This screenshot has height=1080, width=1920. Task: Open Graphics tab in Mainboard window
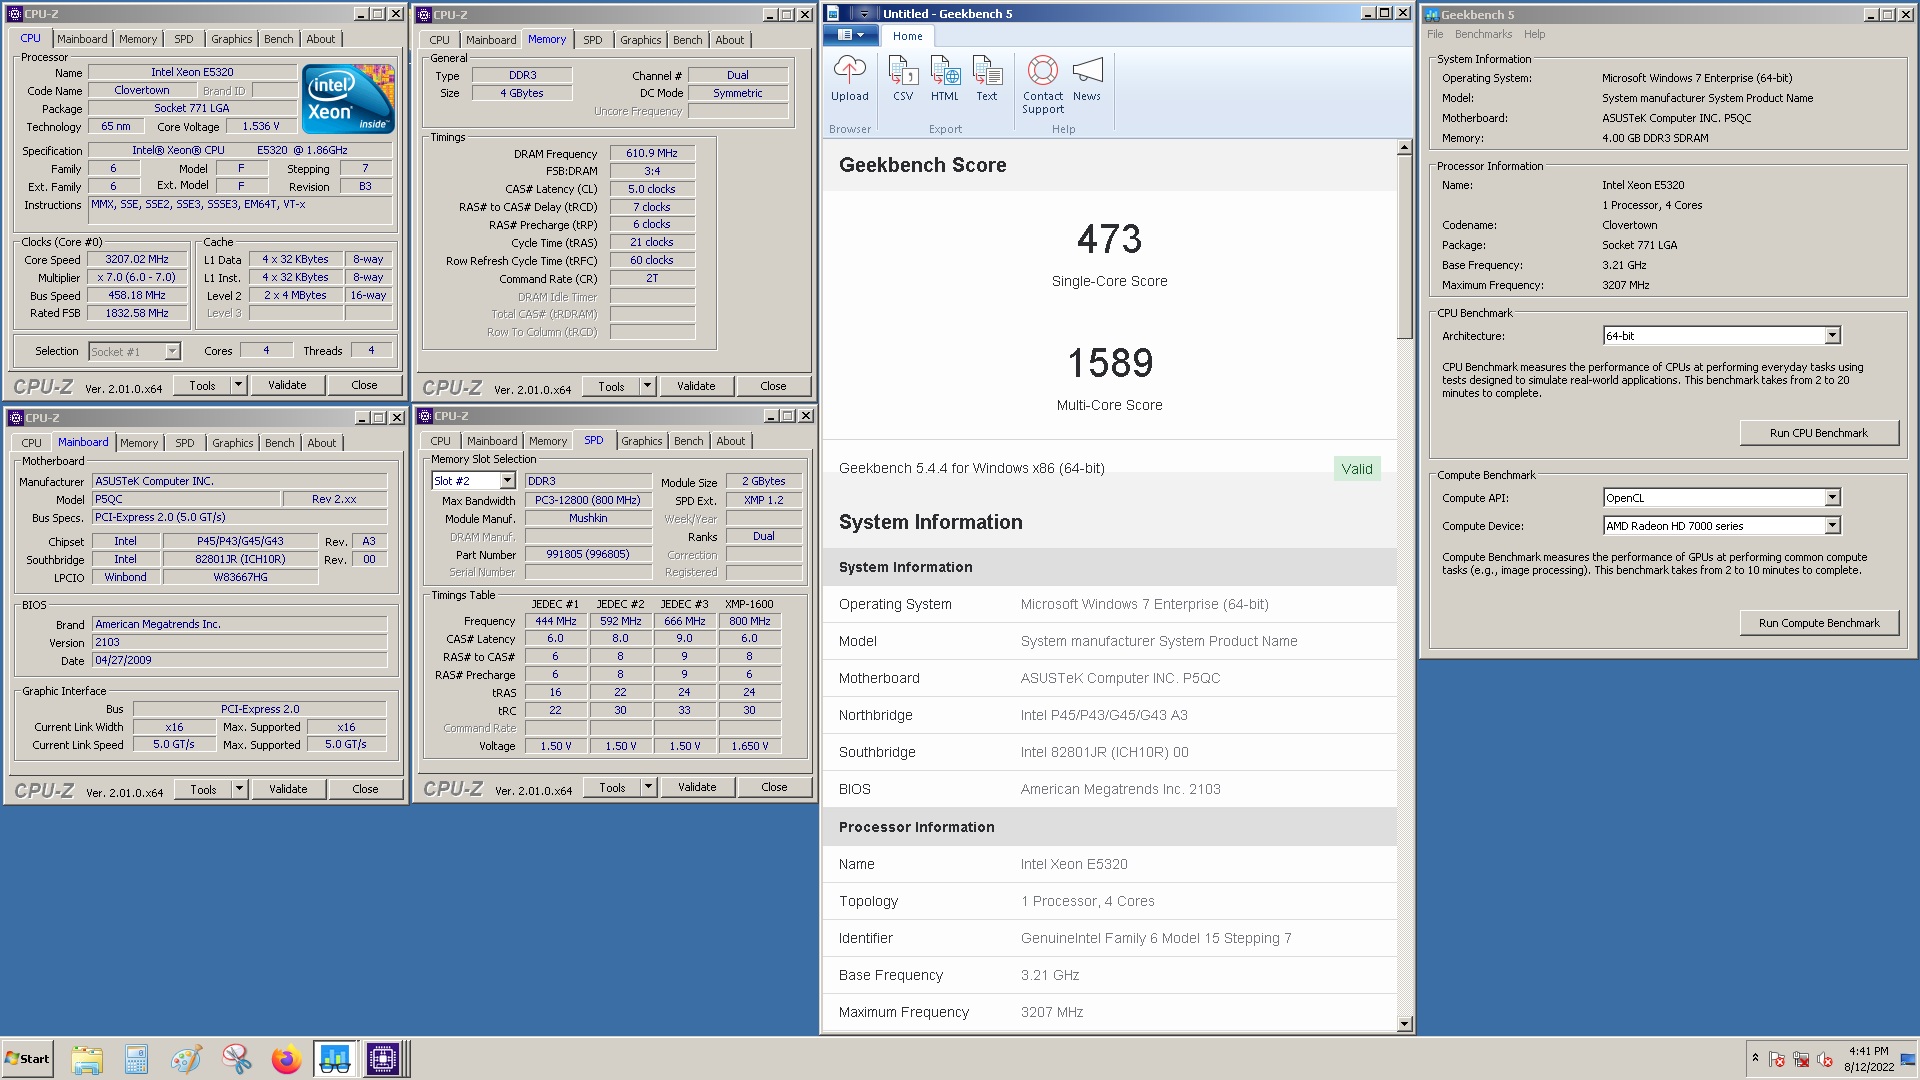pyautogui.click(x=232, y=443)
